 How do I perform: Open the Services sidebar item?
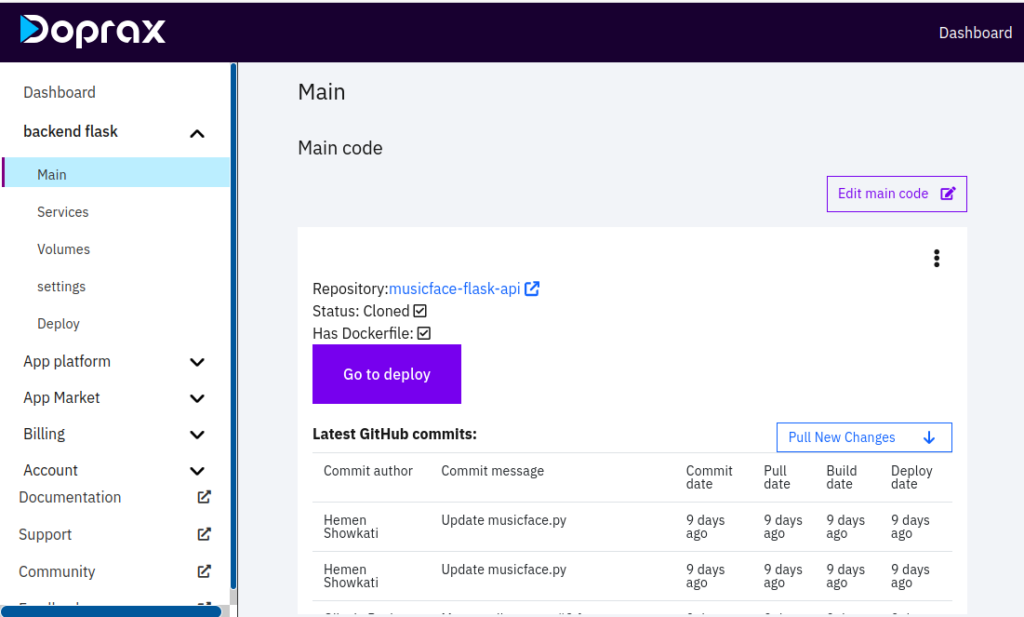(x=63, y=212)
